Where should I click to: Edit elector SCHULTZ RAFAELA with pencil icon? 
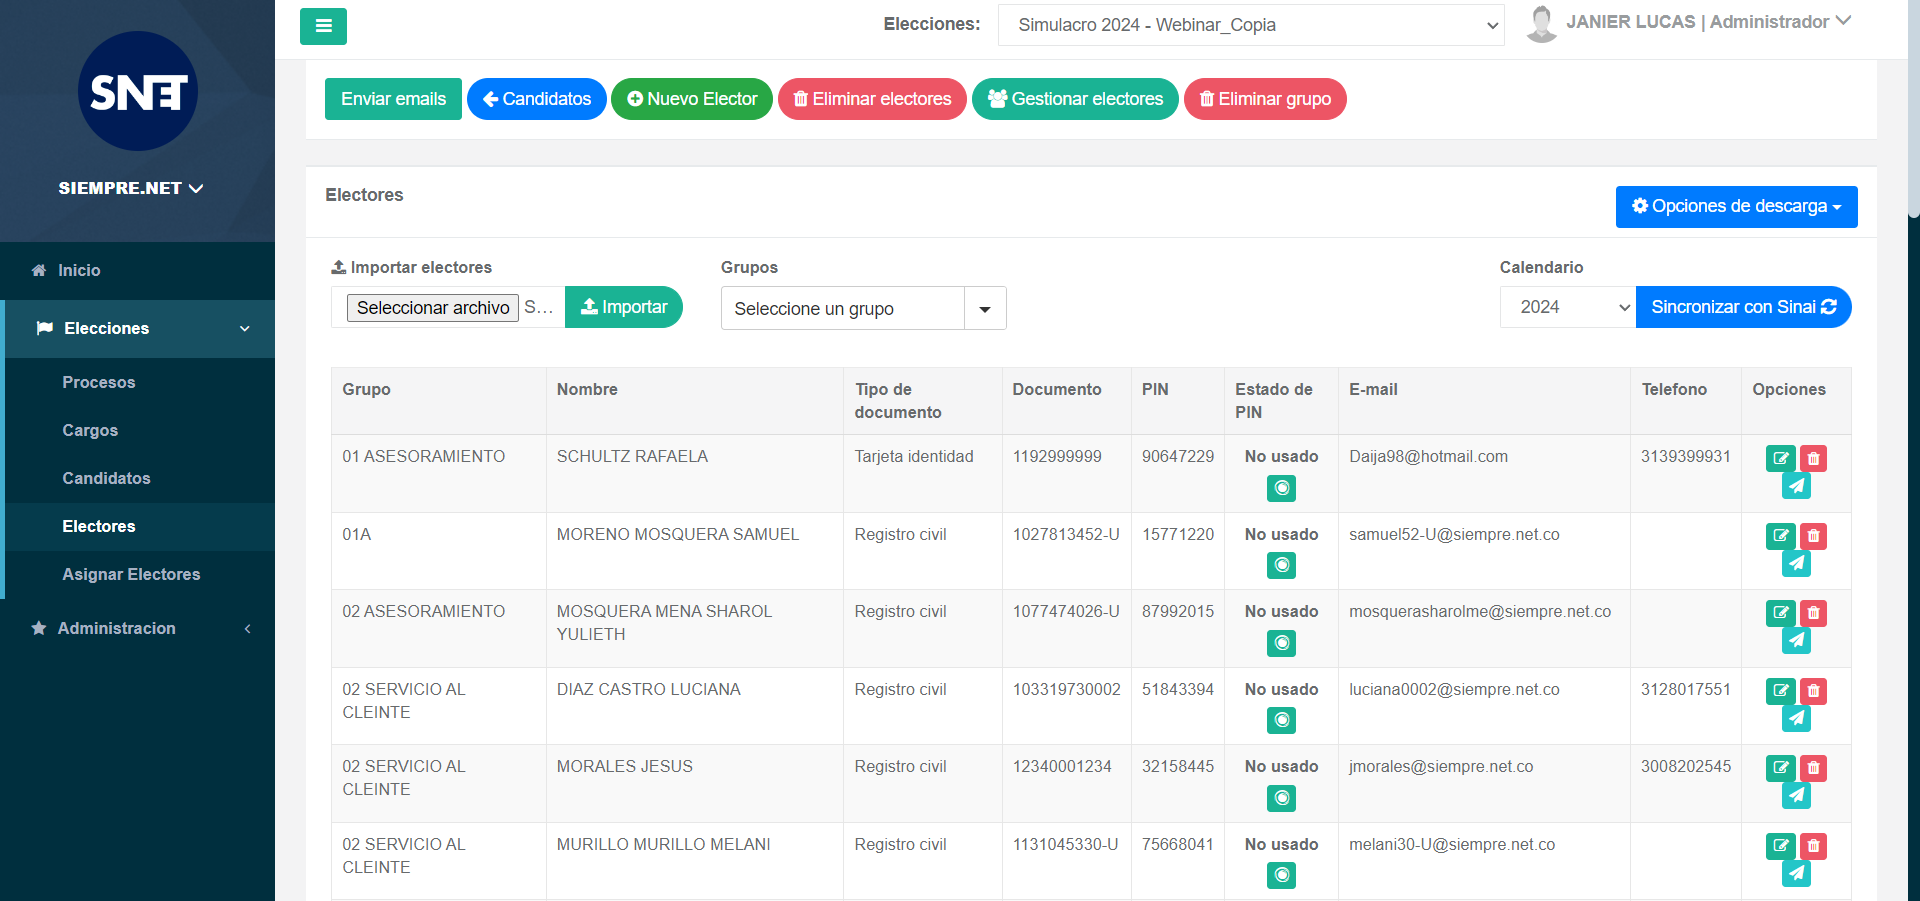click(1780, 459)
